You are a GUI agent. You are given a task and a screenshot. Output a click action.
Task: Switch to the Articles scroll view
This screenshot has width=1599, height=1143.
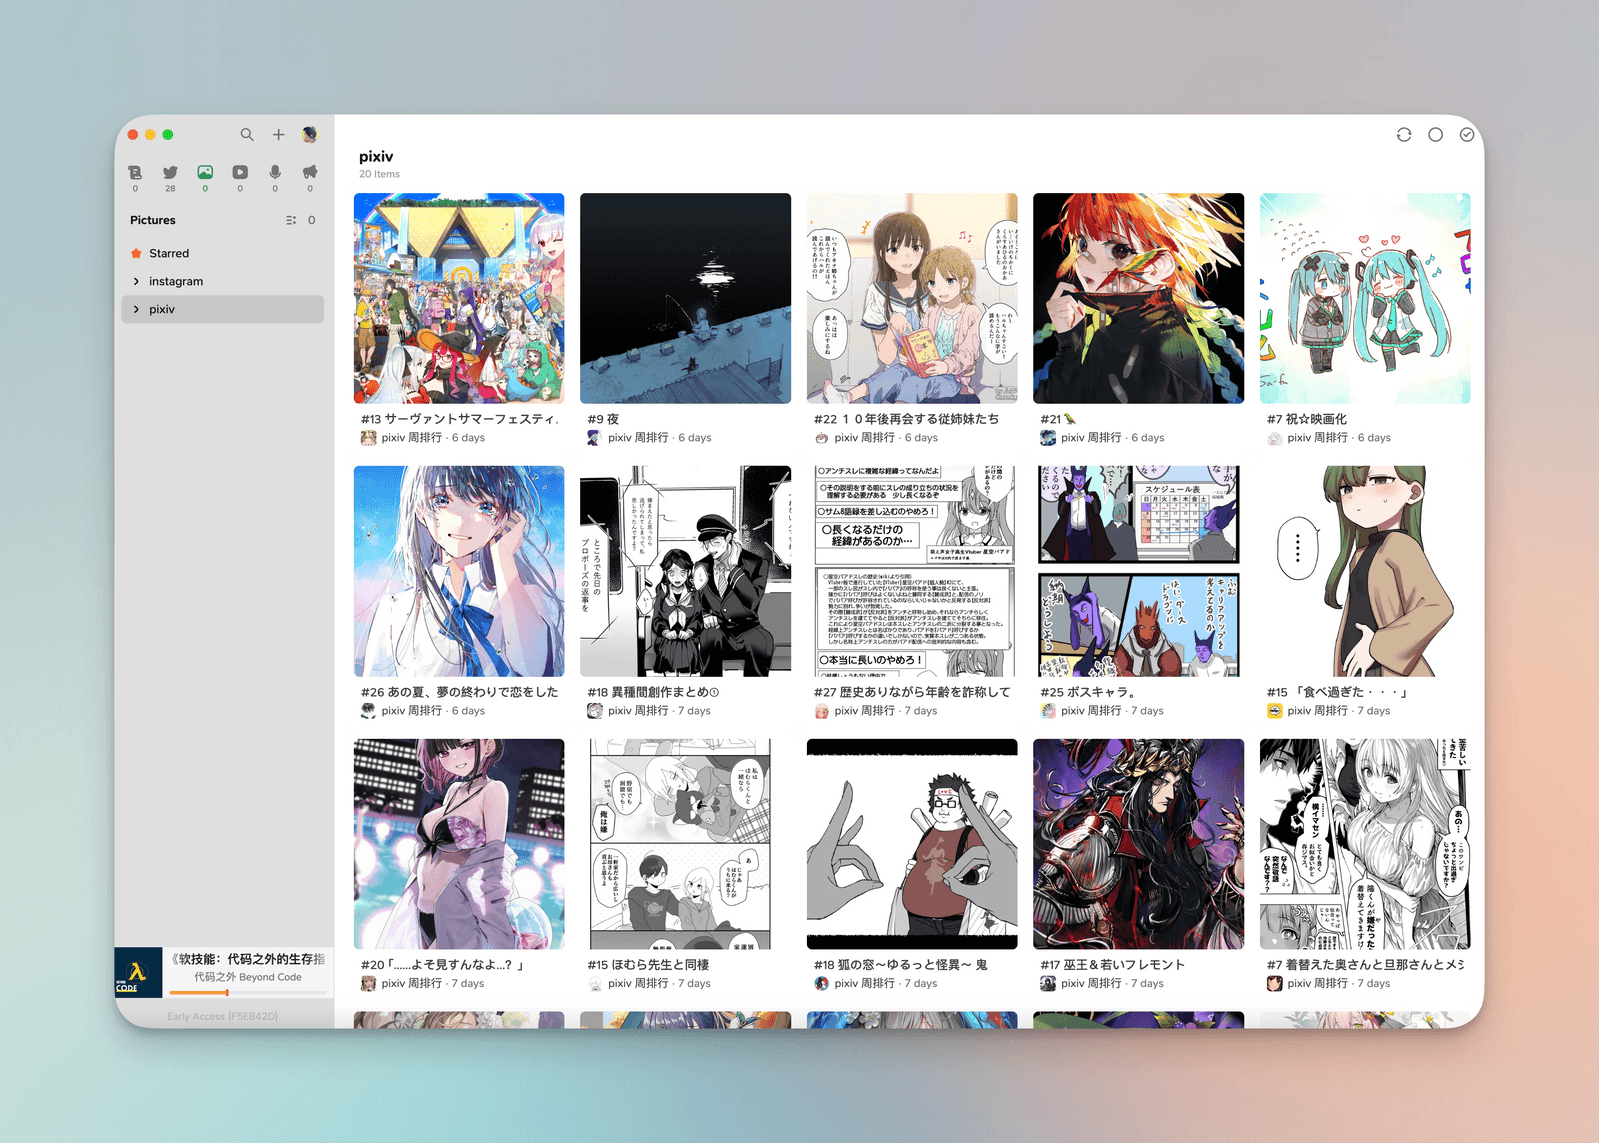click(135, 172)
